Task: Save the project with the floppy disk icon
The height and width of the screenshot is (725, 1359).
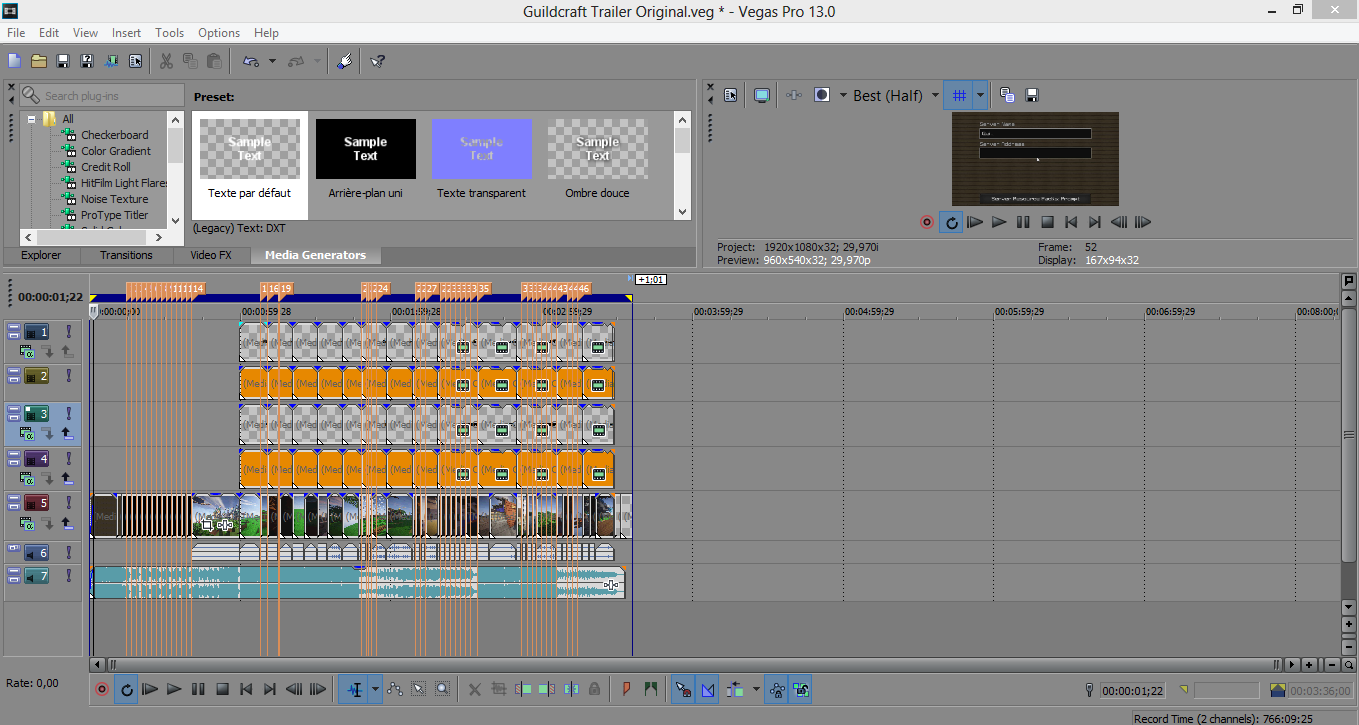Action: tap(63, 61)
